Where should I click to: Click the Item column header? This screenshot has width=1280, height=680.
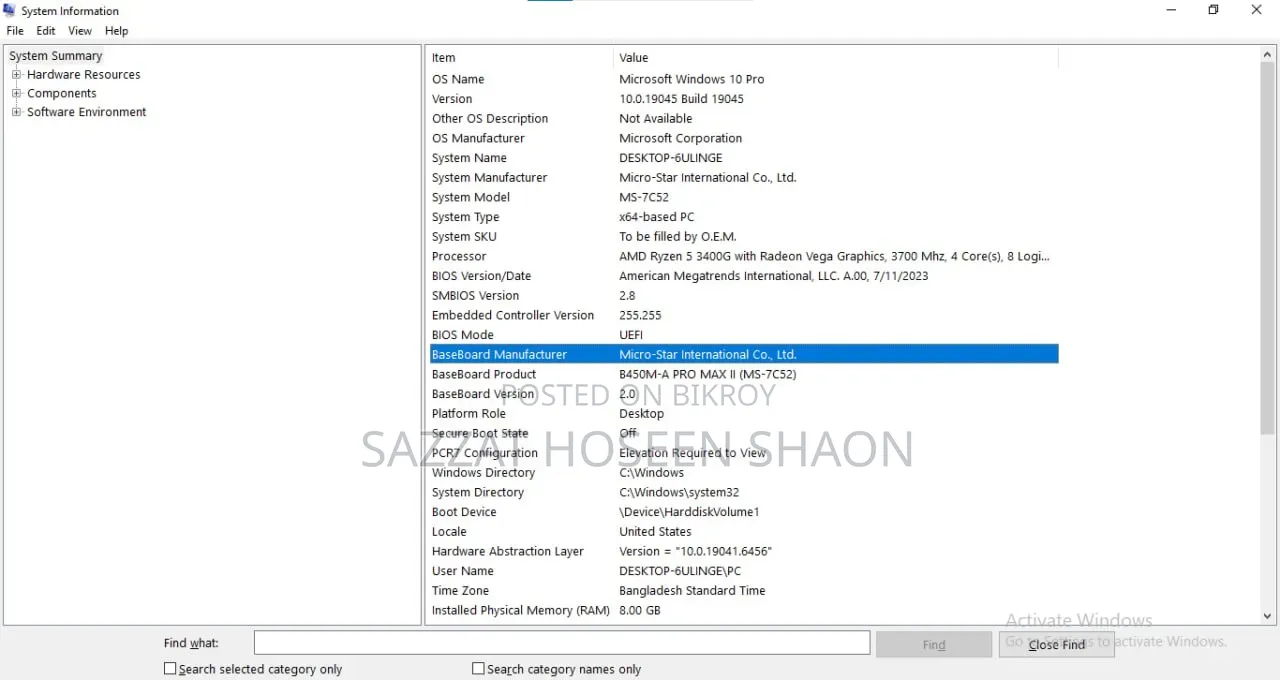click(x=519, y=58)
